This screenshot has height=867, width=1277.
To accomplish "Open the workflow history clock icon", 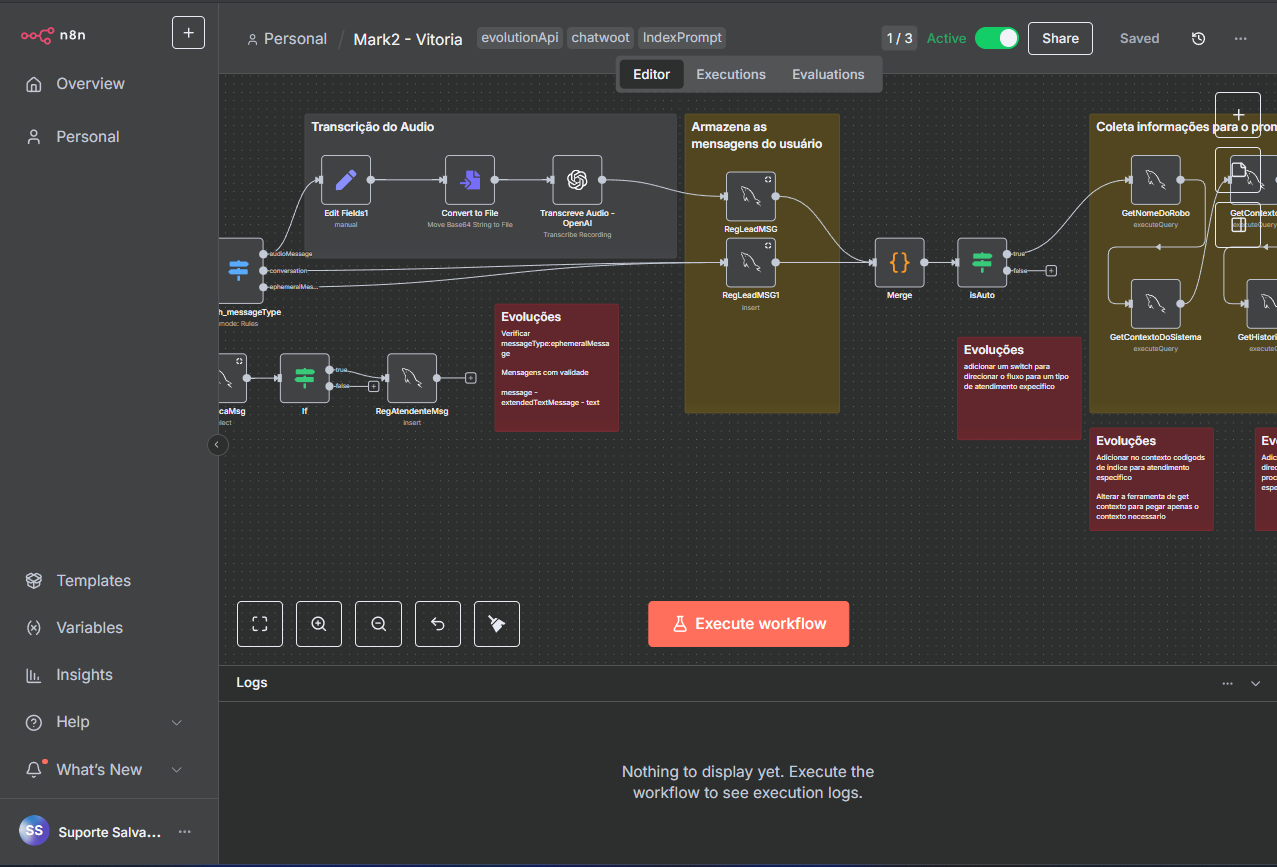I will click(1198, 39).
